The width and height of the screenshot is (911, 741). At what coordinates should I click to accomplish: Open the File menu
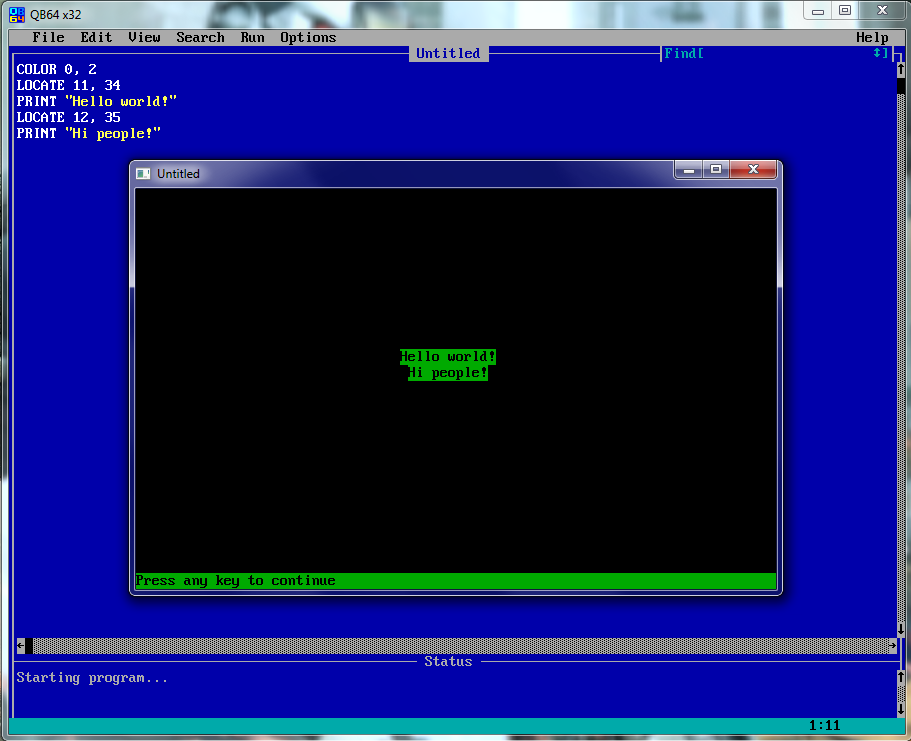pos(48,37)
